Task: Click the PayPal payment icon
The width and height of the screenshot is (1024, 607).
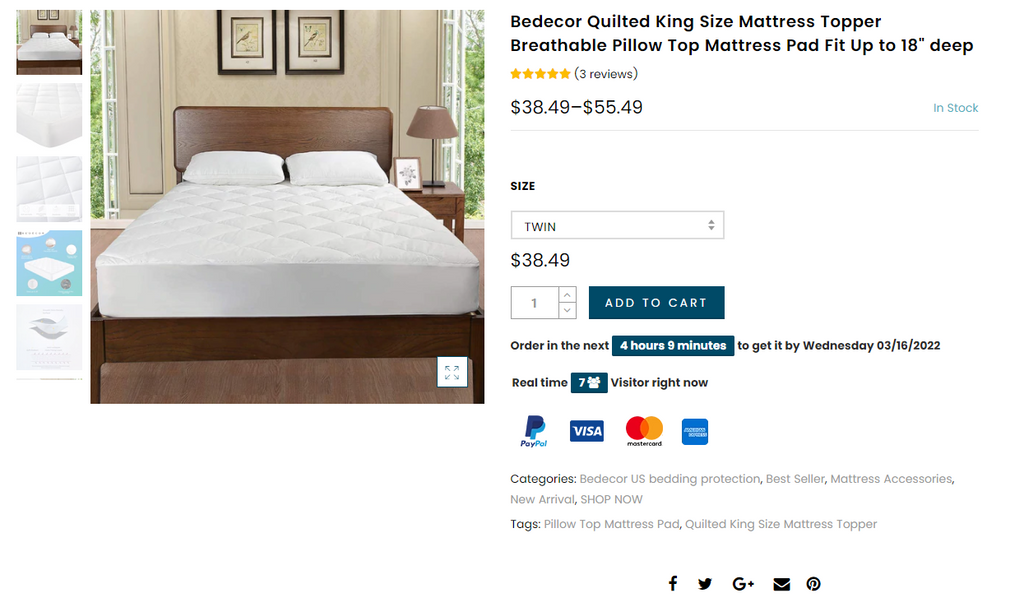Action: click(x=534, y=431)
